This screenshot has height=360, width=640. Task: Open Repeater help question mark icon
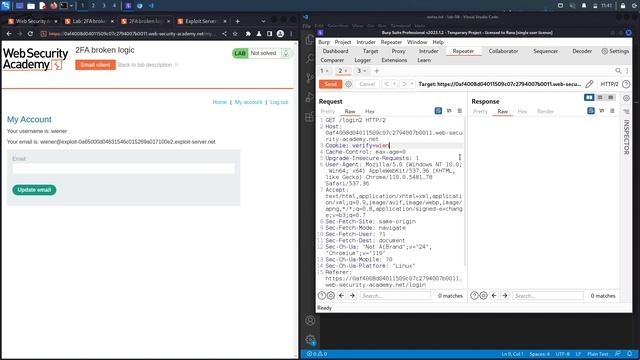[626, 84]
